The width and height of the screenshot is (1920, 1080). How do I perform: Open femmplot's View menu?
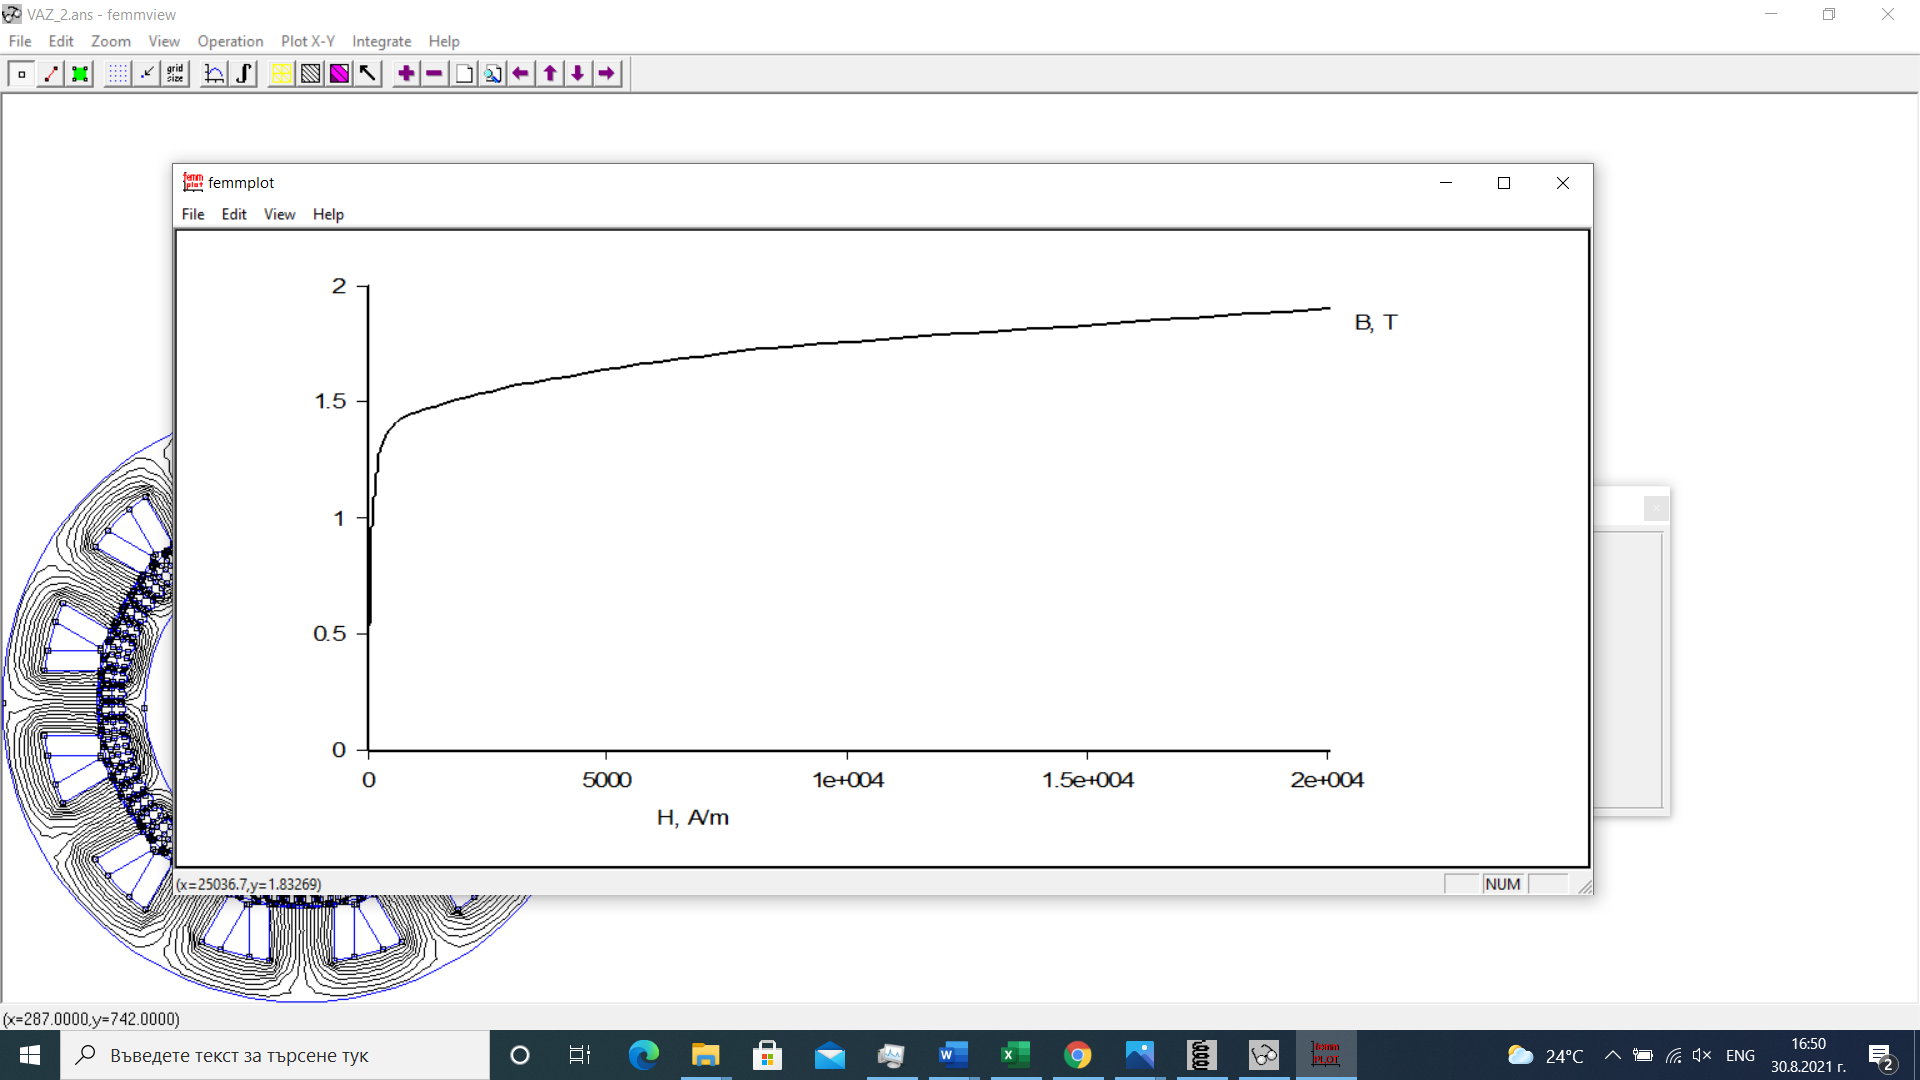tap(279, 214)
